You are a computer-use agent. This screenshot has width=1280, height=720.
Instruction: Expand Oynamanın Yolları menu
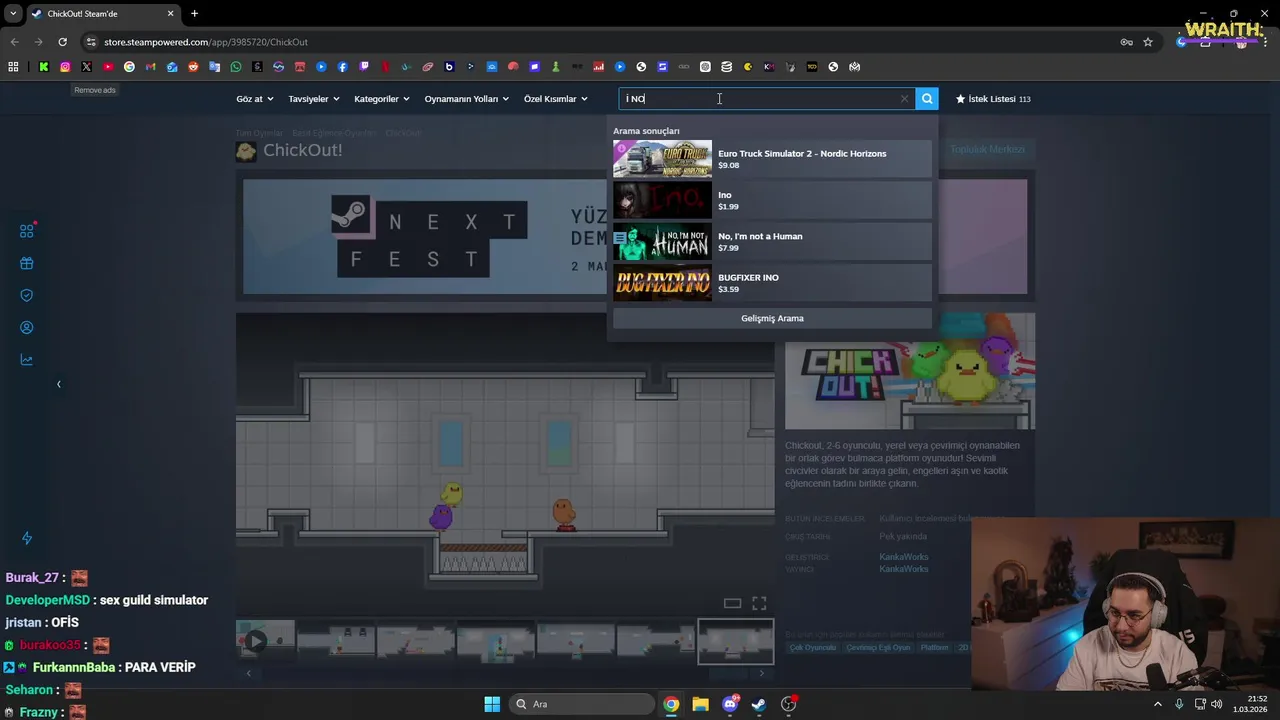[467, 99]
